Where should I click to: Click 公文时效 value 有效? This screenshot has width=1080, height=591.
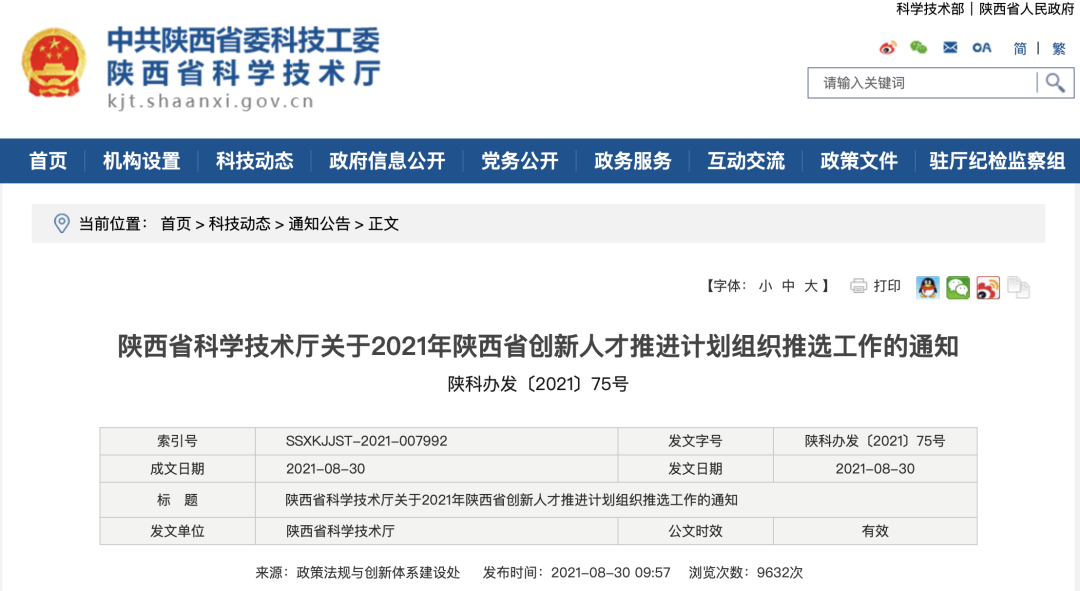click(x=875, y=531)
